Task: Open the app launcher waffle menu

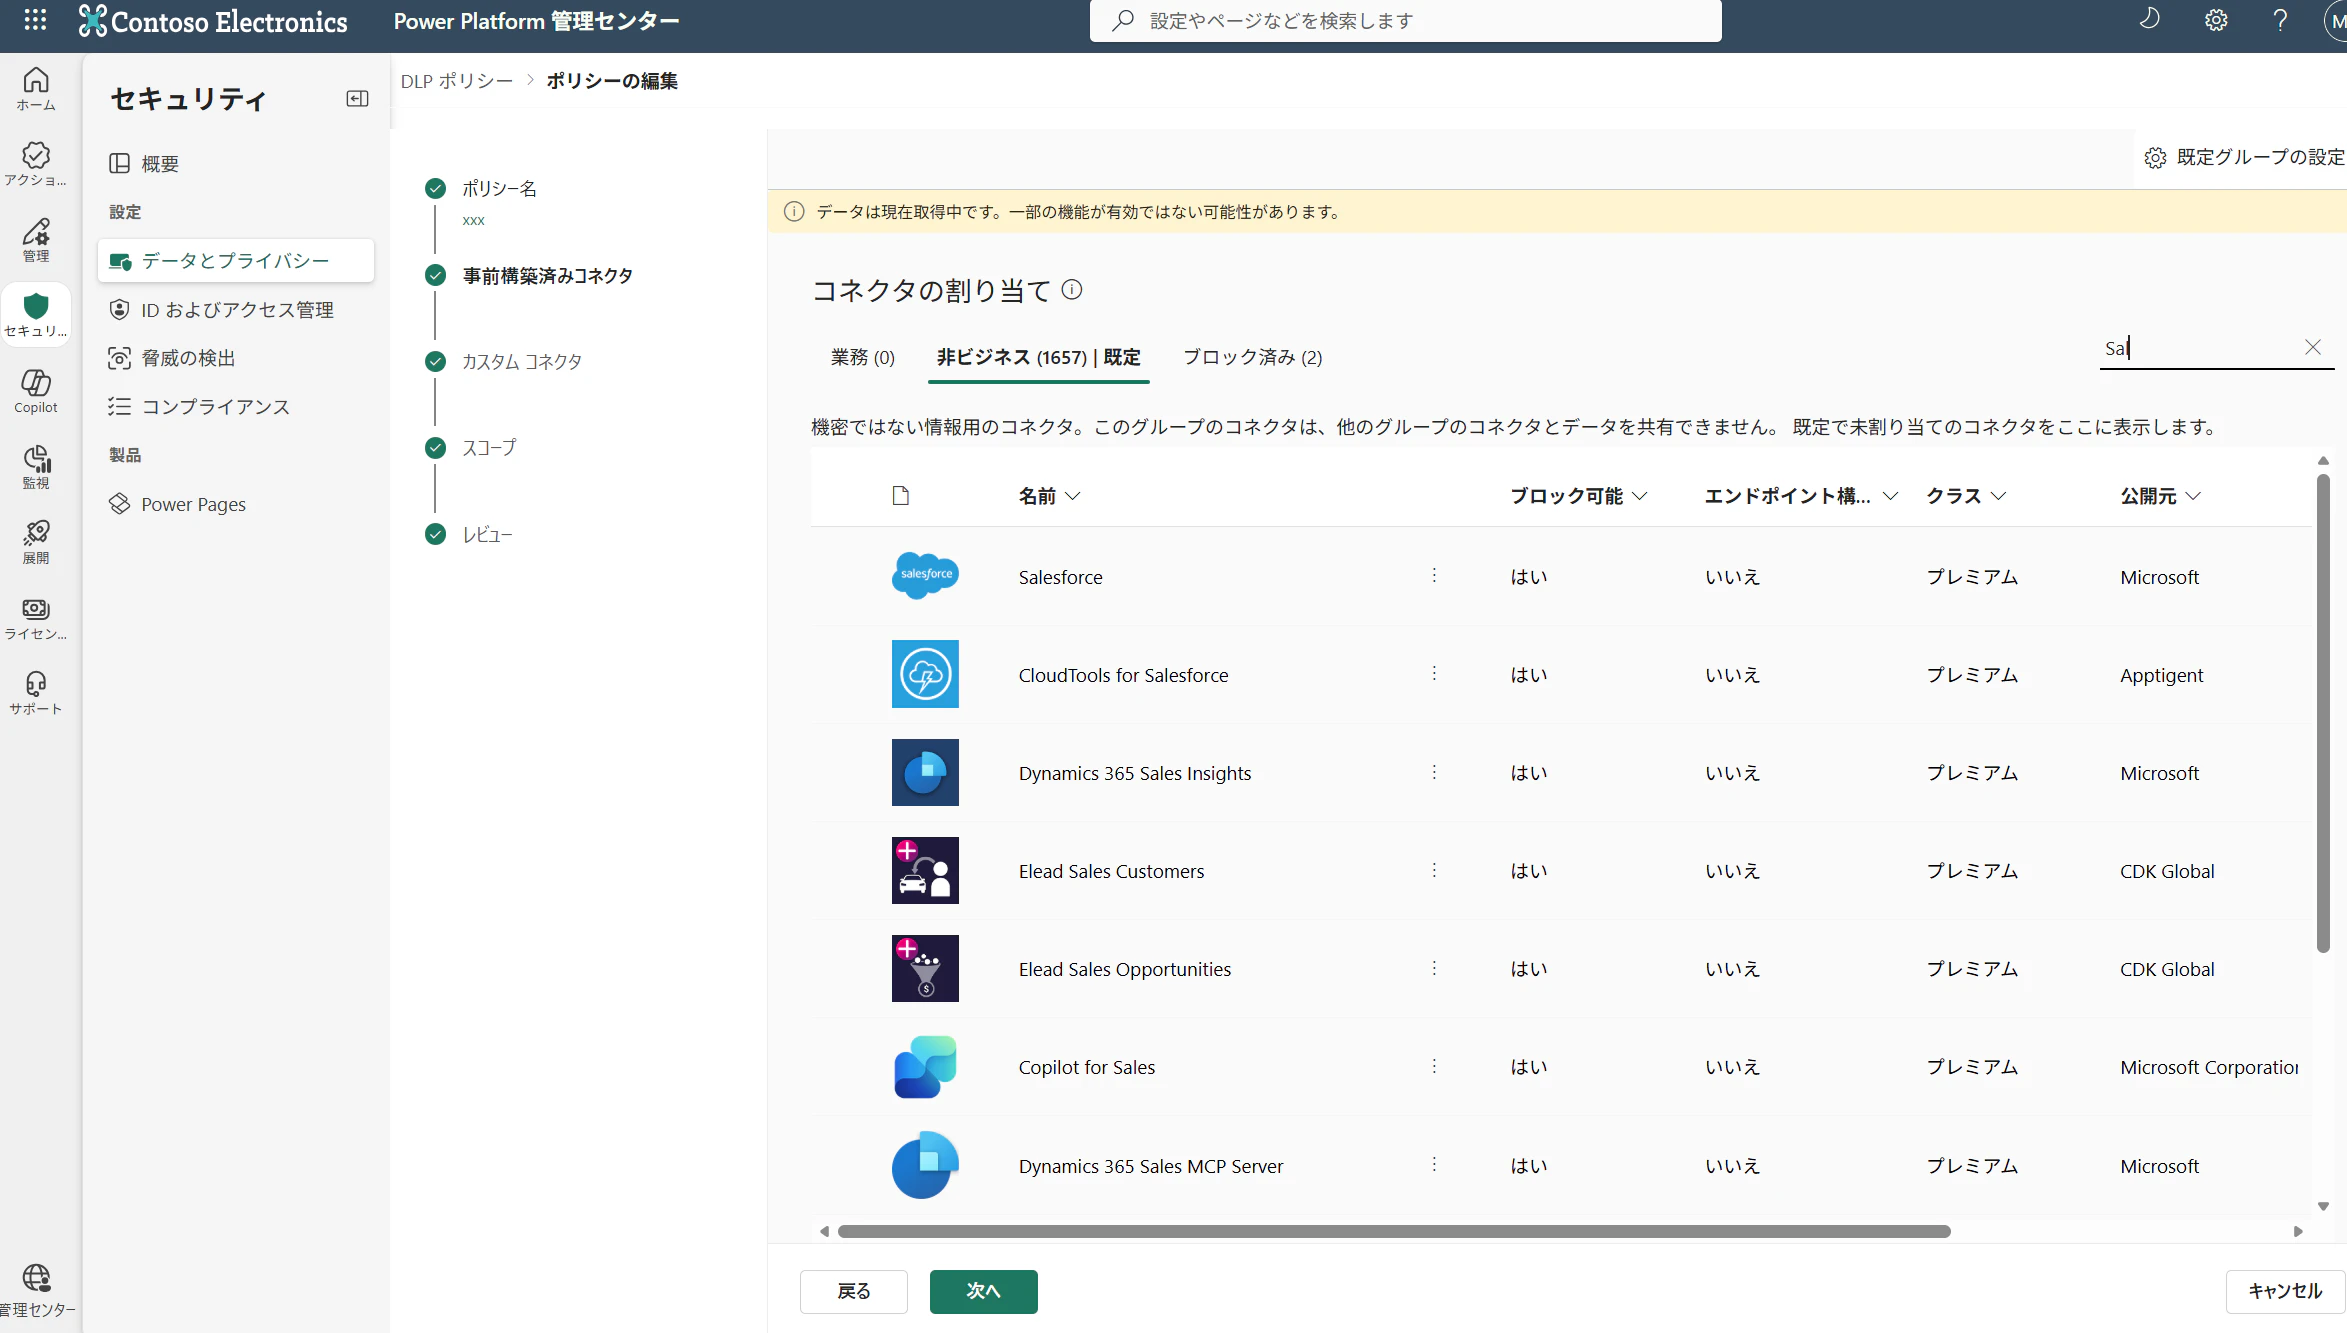Action: pyautogui.click(x=35, y=20)
